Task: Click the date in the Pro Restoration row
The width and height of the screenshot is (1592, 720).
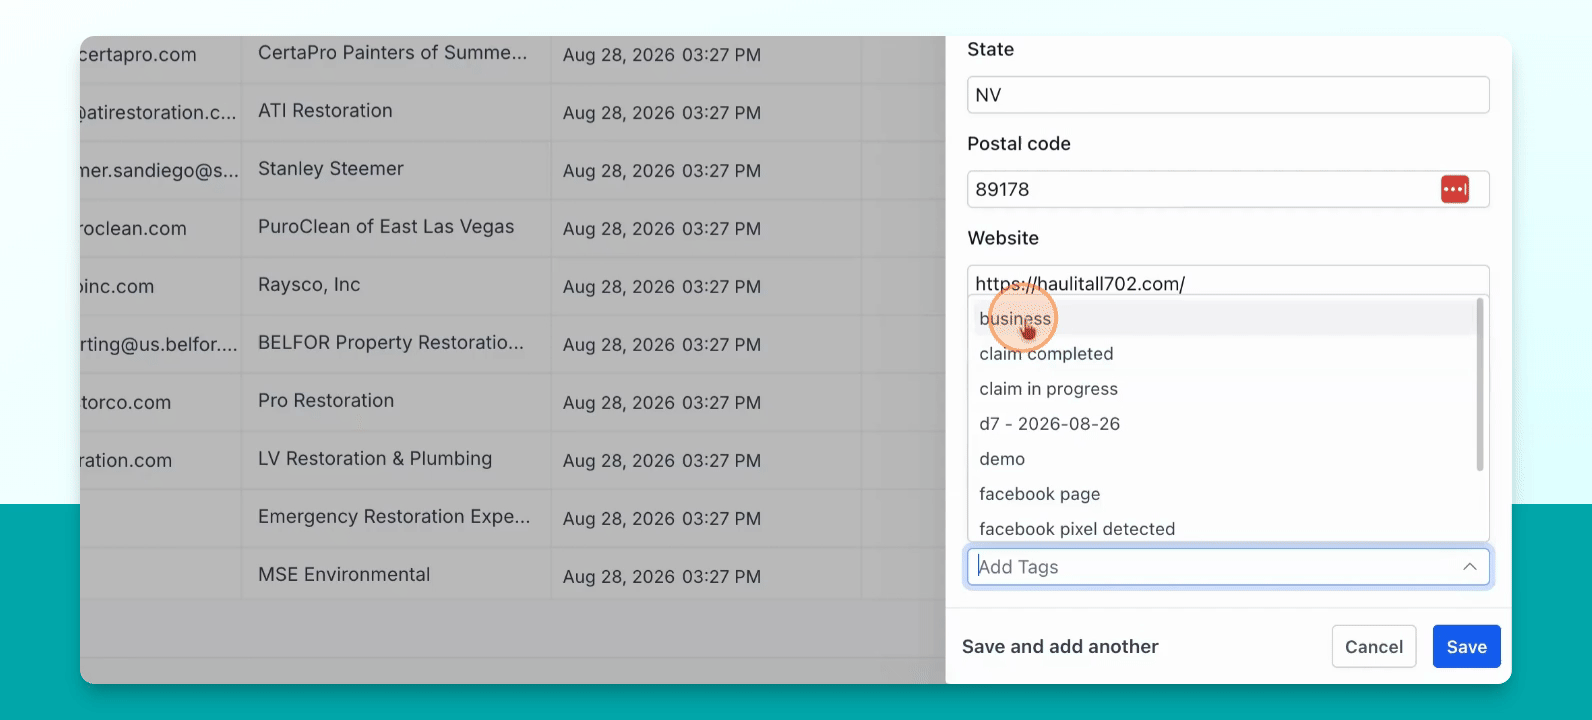Action: tap(662, 403)
